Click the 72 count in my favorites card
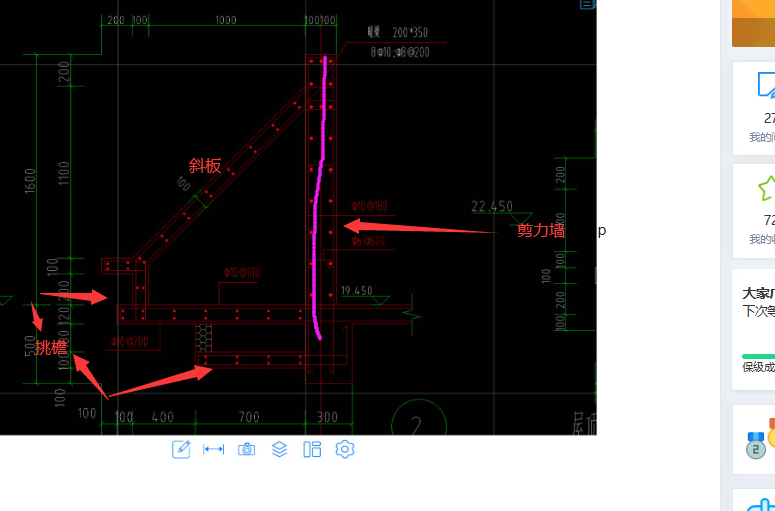This screenshot has height=511, width=775. click(x=769, y=220)
